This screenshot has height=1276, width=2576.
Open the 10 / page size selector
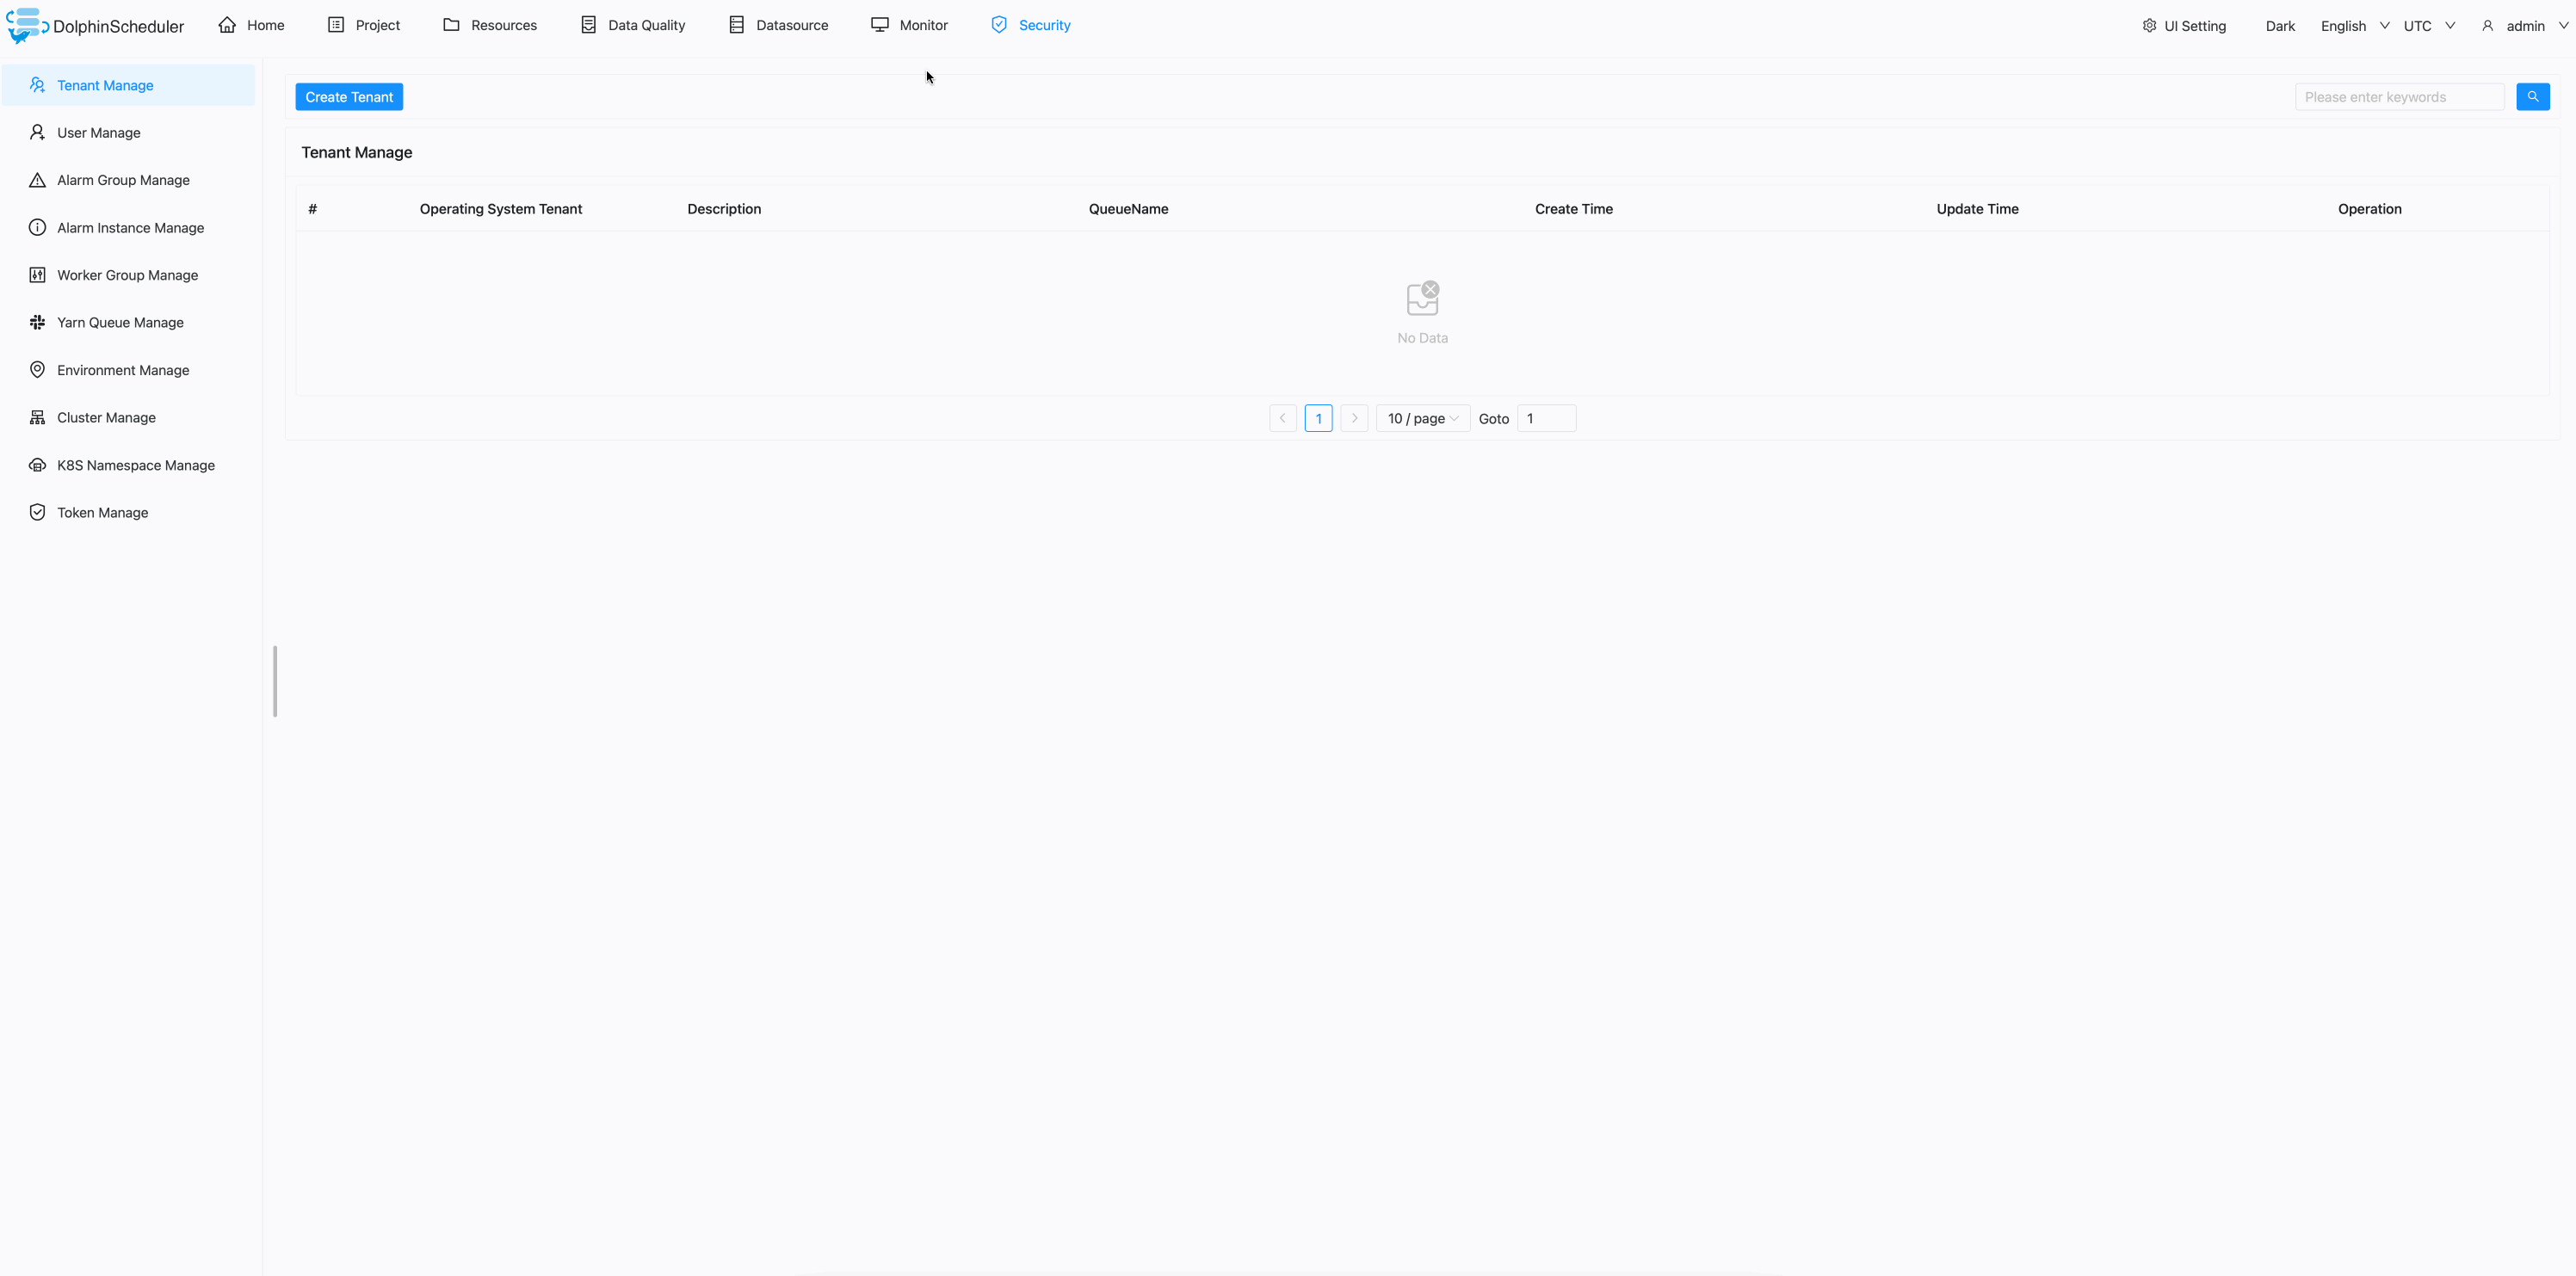(1422, 418)
